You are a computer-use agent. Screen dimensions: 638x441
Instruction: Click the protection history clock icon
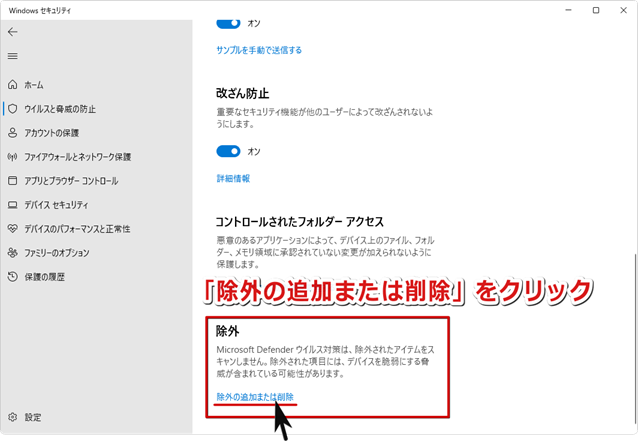[13, 277]
